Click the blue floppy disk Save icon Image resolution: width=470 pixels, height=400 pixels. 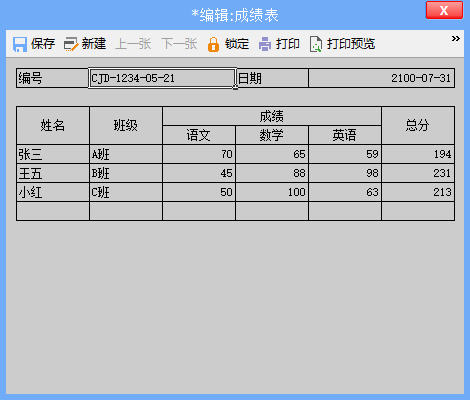pyautogui.click(x=20, y=44)
